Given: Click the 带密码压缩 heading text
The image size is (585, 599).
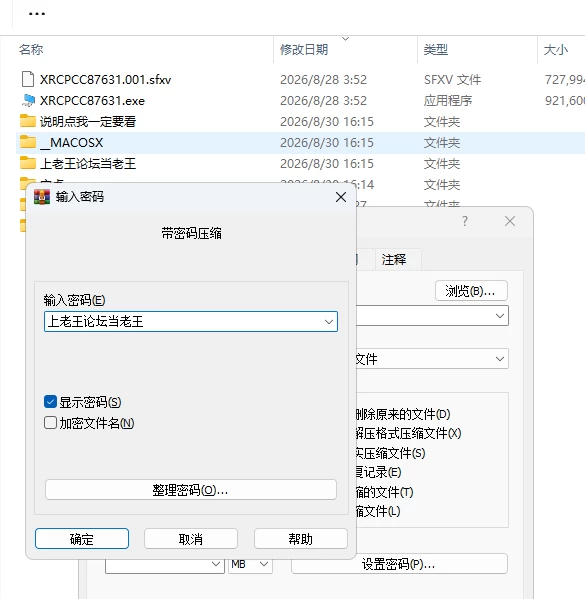Looking at the screenshot, I should tap(191, 233).
